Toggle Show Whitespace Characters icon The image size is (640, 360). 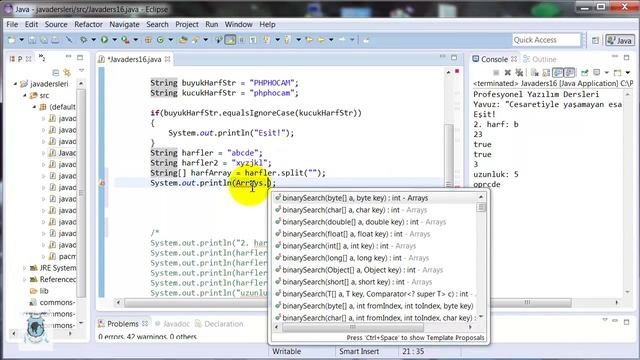pyautogui.click(x=253, y=40)
